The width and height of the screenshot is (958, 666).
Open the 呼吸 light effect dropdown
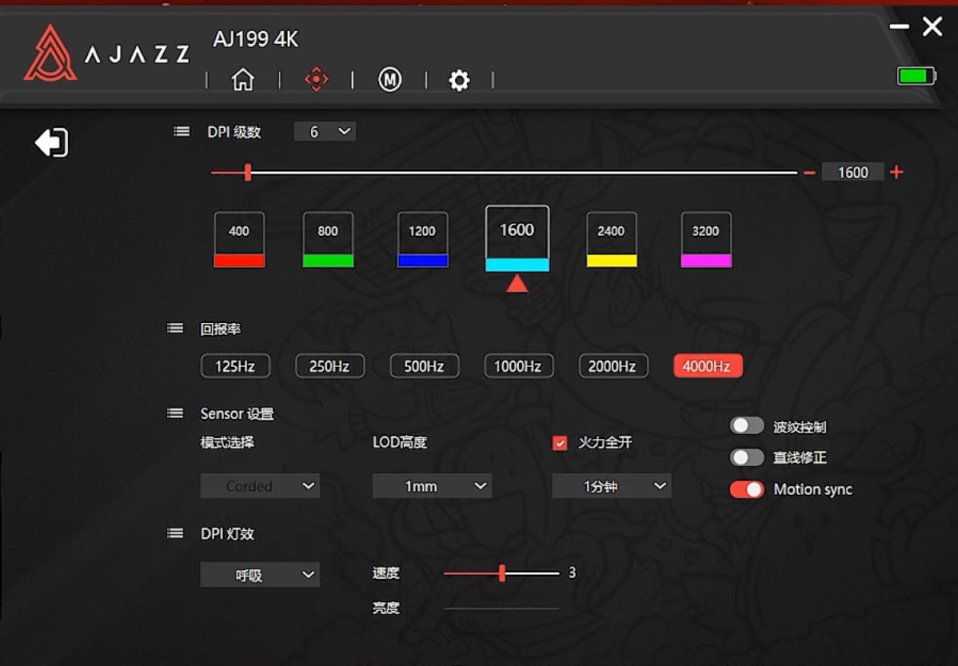coord(260,575)
